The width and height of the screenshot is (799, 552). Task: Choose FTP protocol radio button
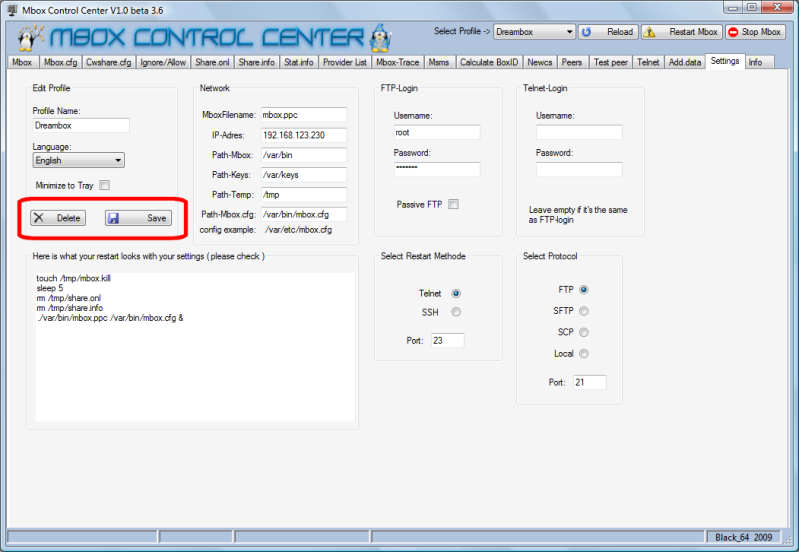(584, 290)
